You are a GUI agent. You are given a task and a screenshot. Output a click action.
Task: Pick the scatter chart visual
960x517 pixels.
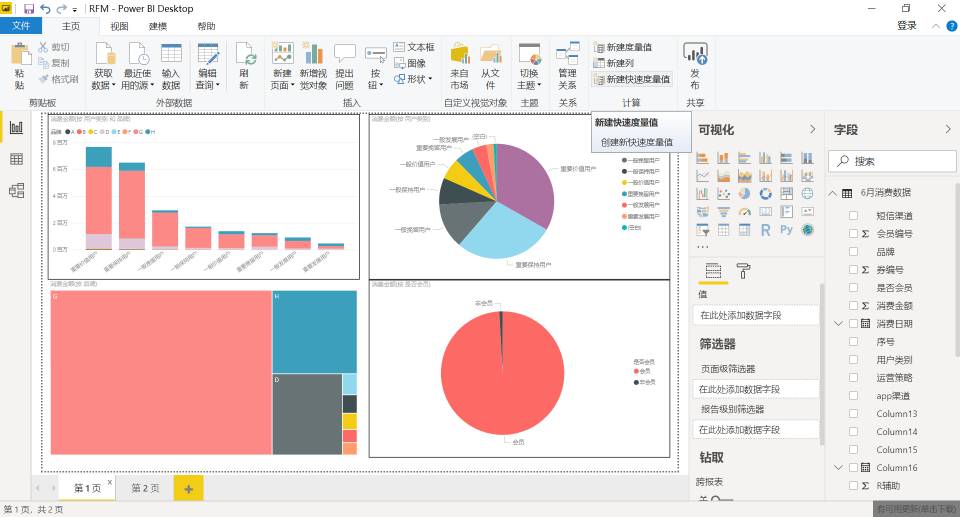[x=723, y=194]
